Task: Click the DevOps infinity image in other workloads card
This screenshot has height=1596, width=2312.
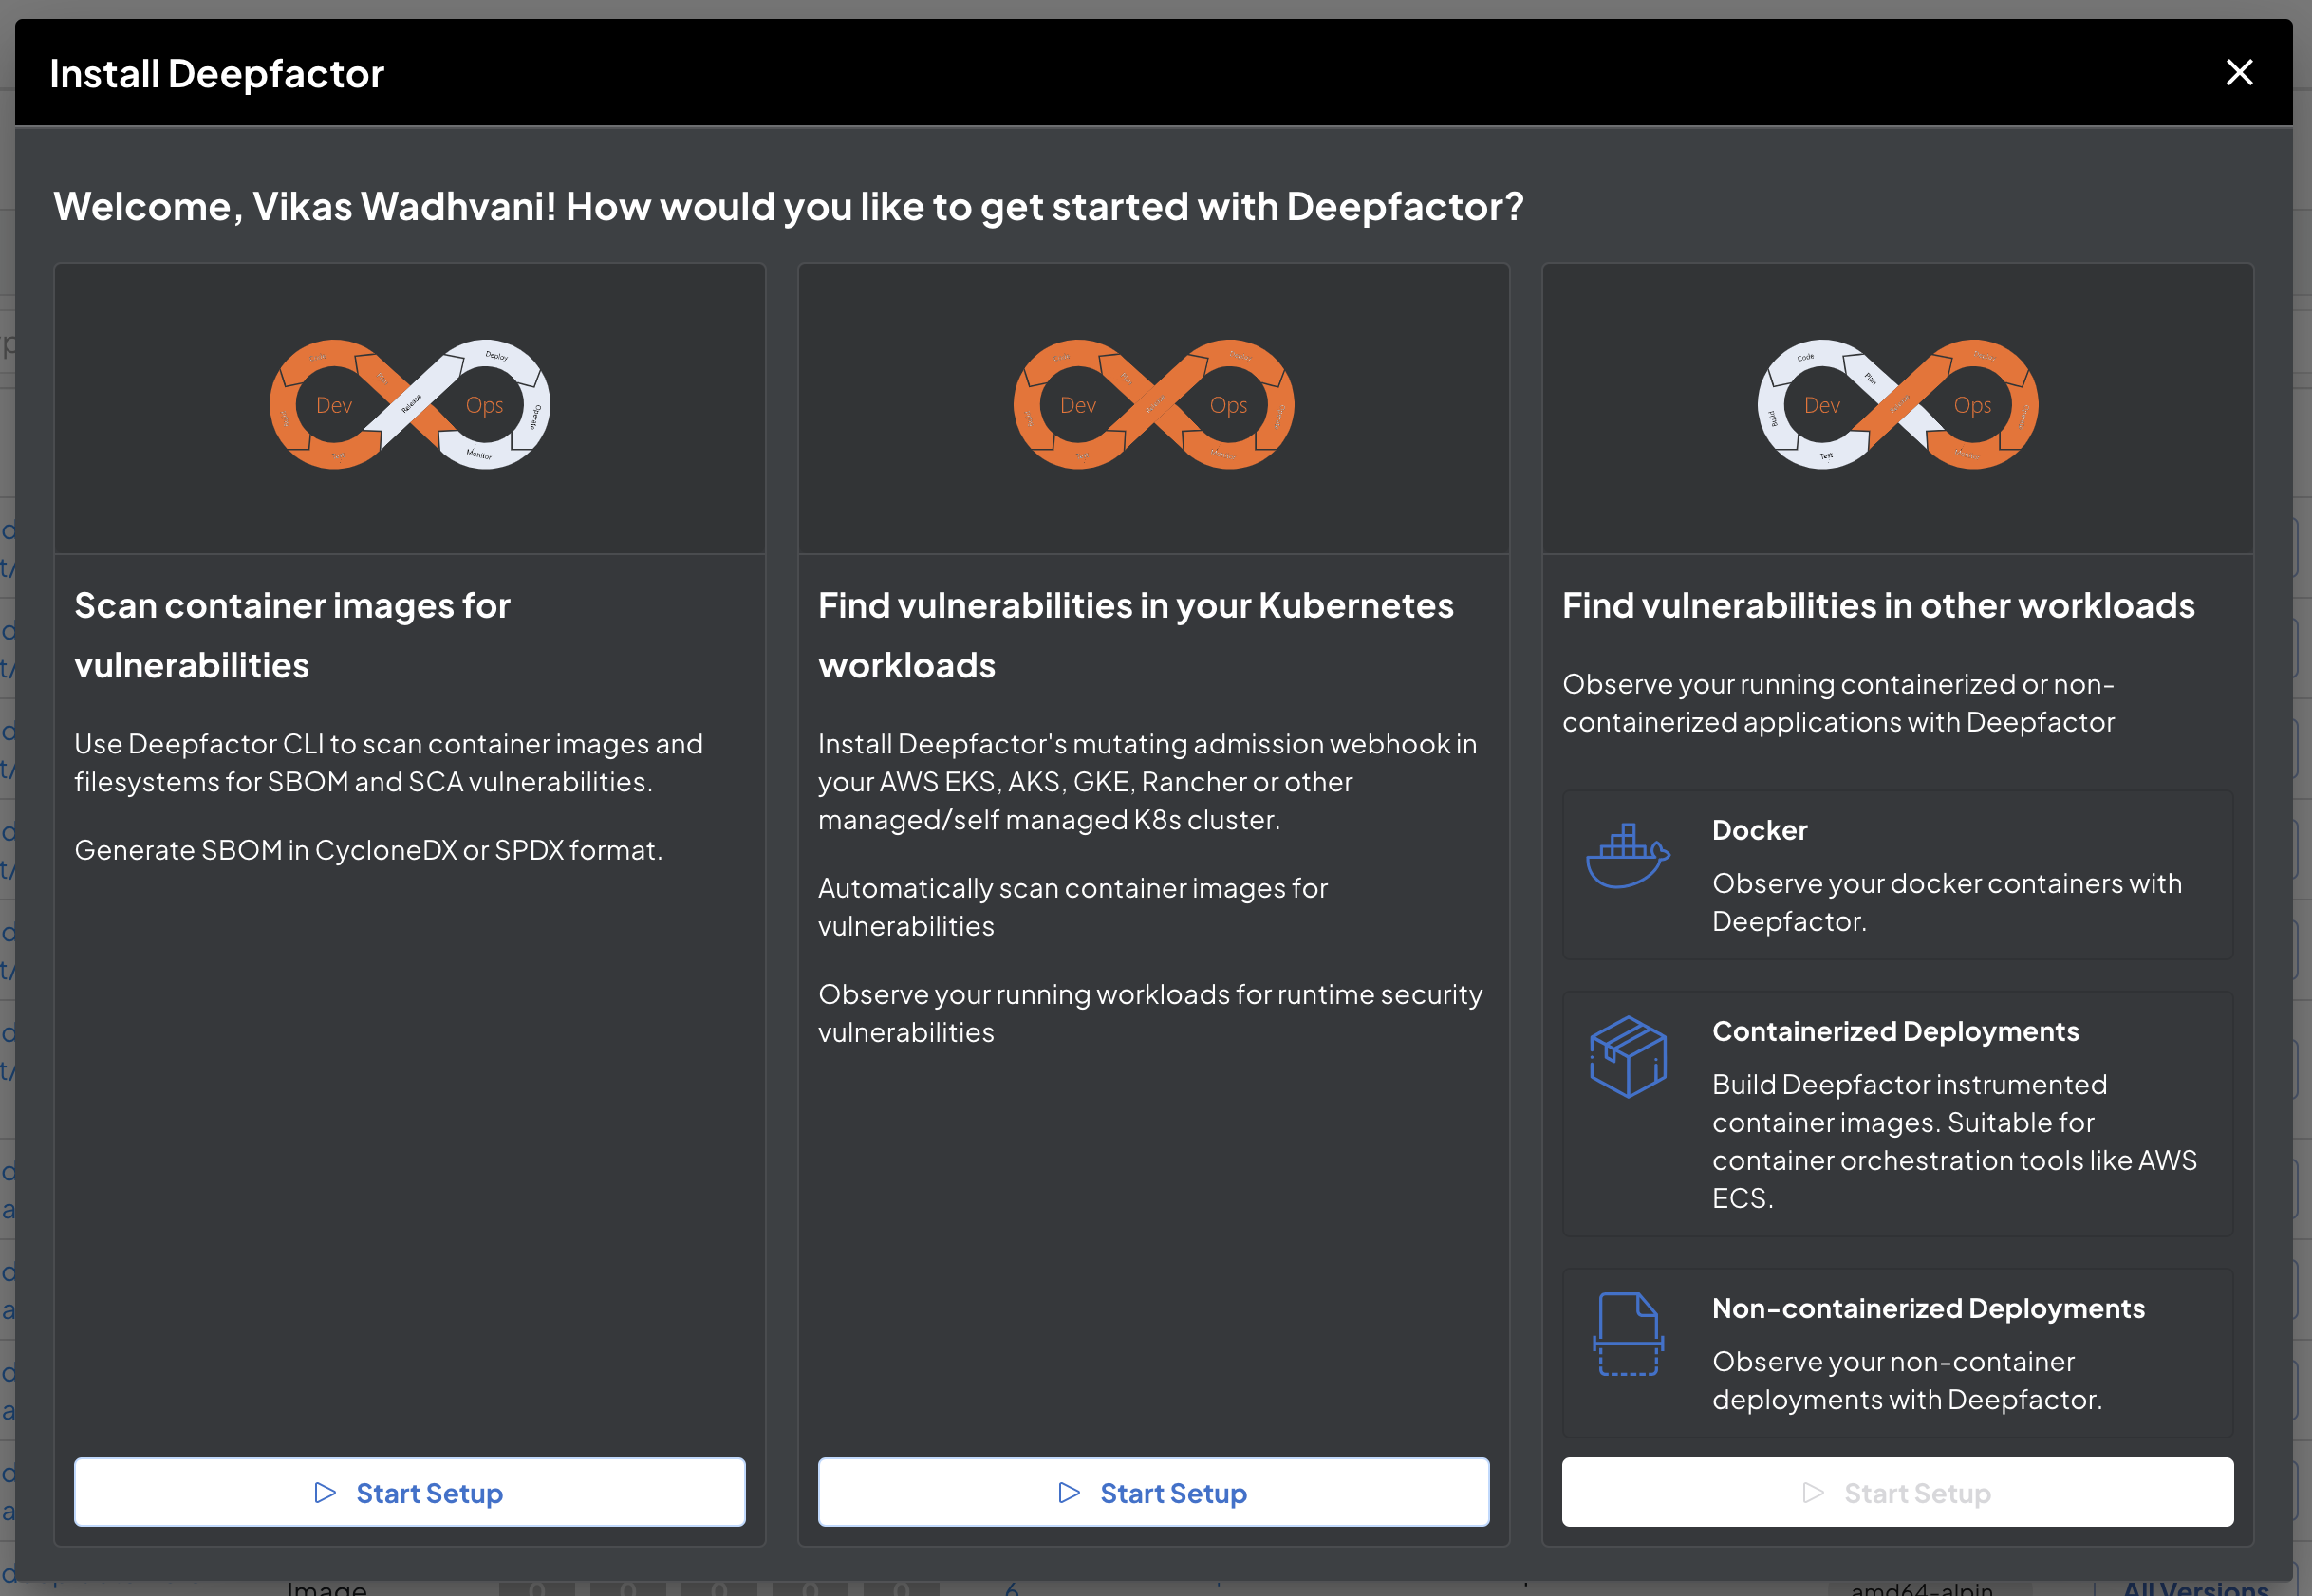Action: coord(1897,404)
